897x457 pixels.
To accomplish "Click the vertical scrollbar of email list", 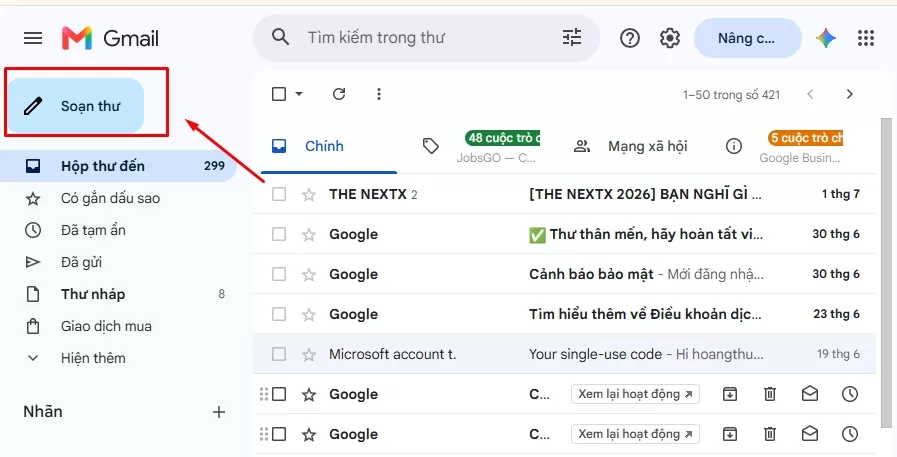I will pyautogui.click(x=886, y=272).
